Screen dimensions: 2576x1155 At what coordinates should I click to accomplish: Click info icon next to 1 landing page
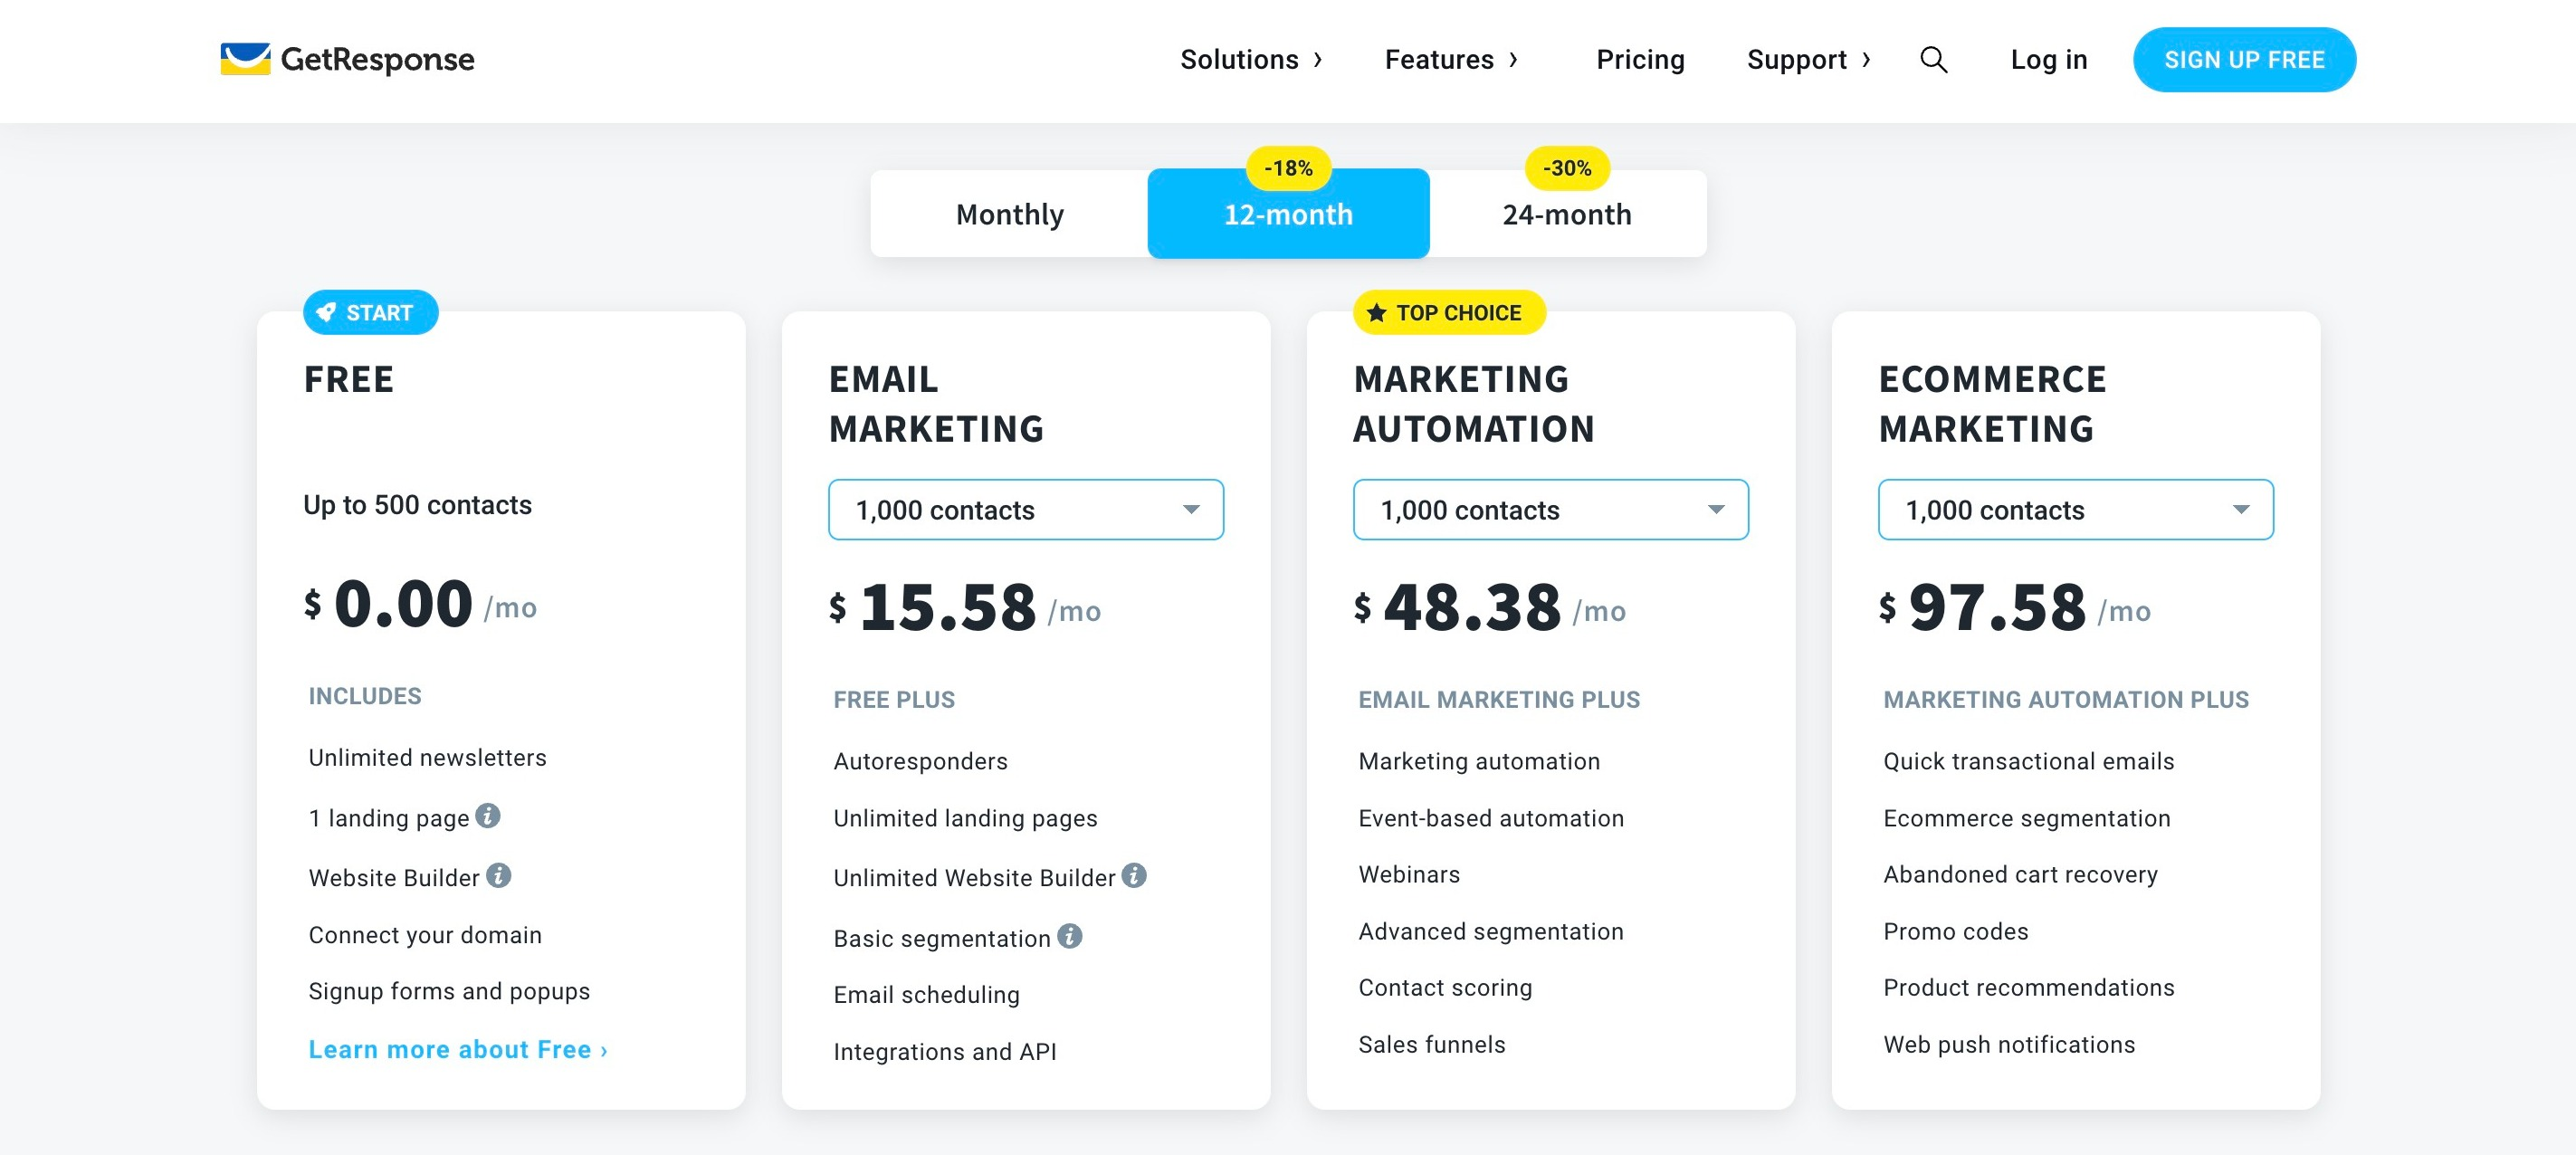coord(488,816)
